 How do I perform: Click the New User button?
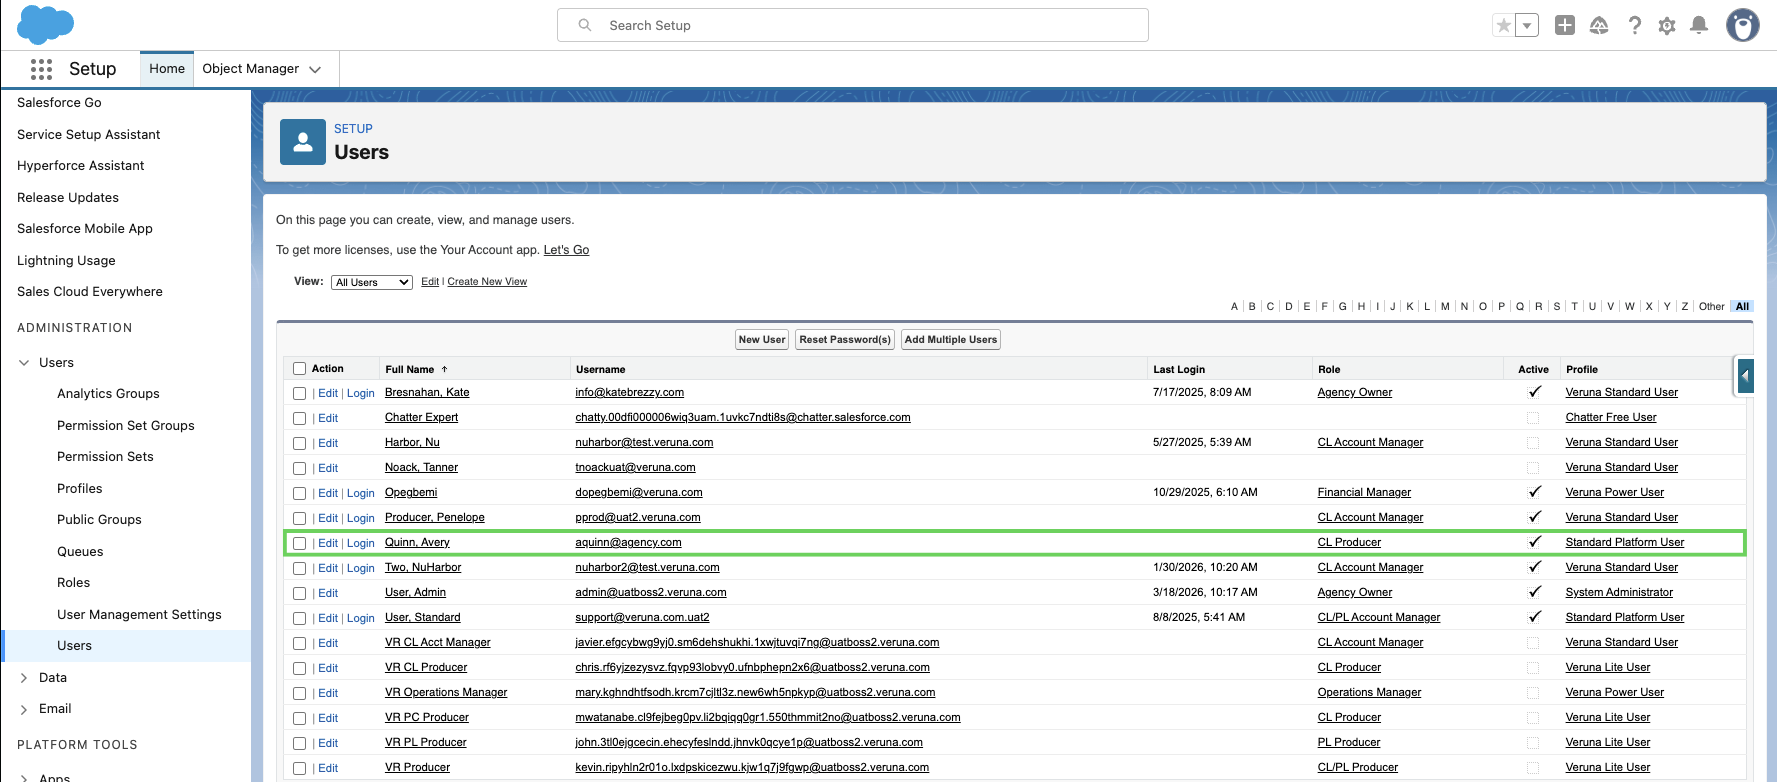click(x=762, y=340)
